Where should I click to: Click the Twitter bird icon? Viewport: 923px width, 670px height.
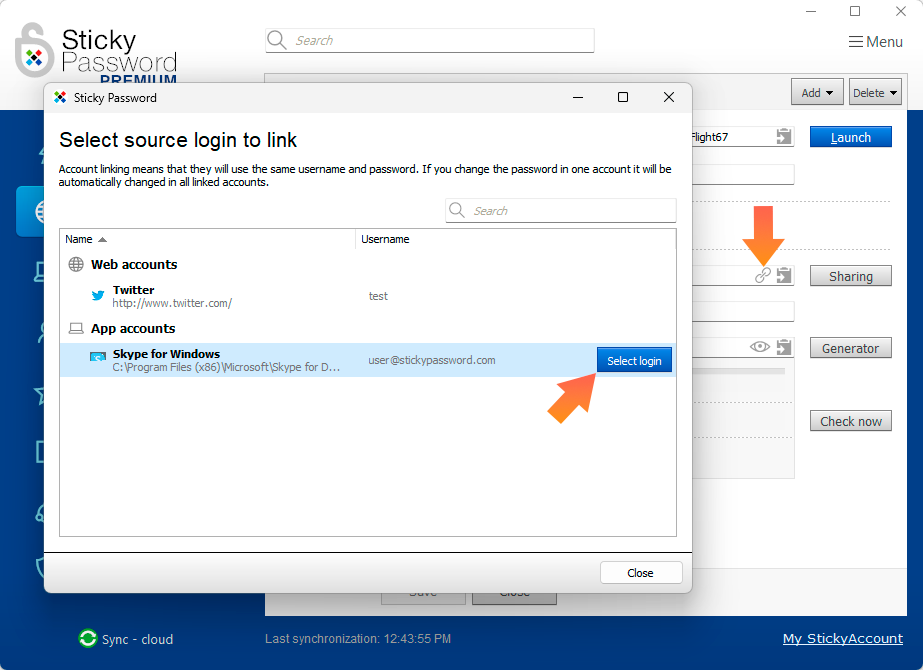pyautogui.click(x=98, y=296)
